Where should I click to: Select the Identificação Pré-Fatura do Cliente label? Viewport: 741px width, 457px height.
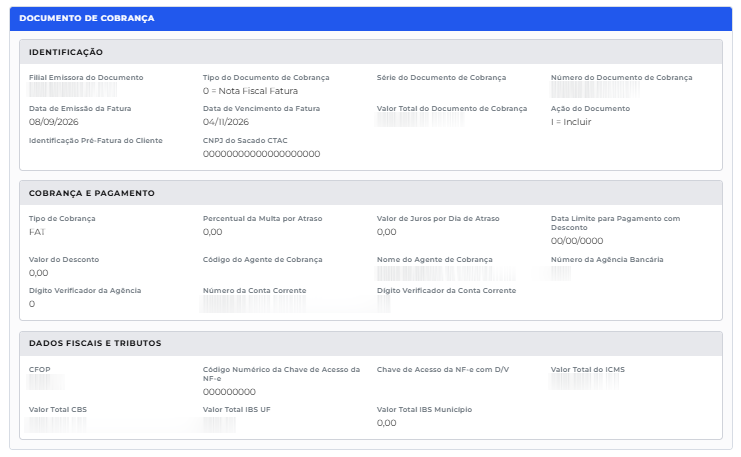95,141
